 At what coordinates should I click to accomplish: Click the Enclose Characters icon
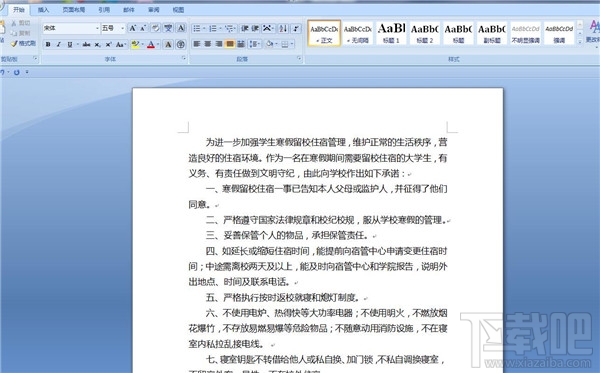click(181, 44)
